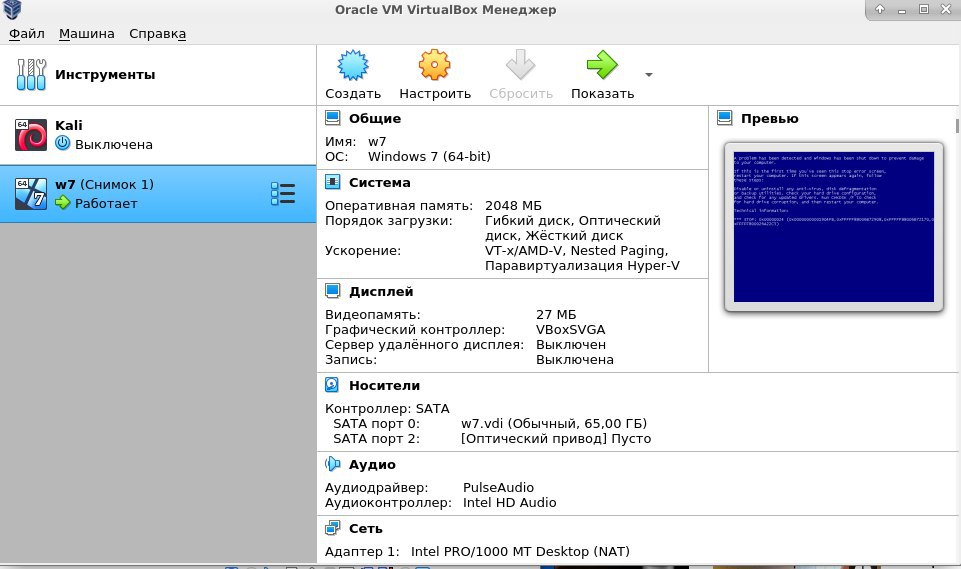The width and height of the screenshot is (961, 569).
Task: Click the 27 МБ video memory value
Action: point(556,315)
